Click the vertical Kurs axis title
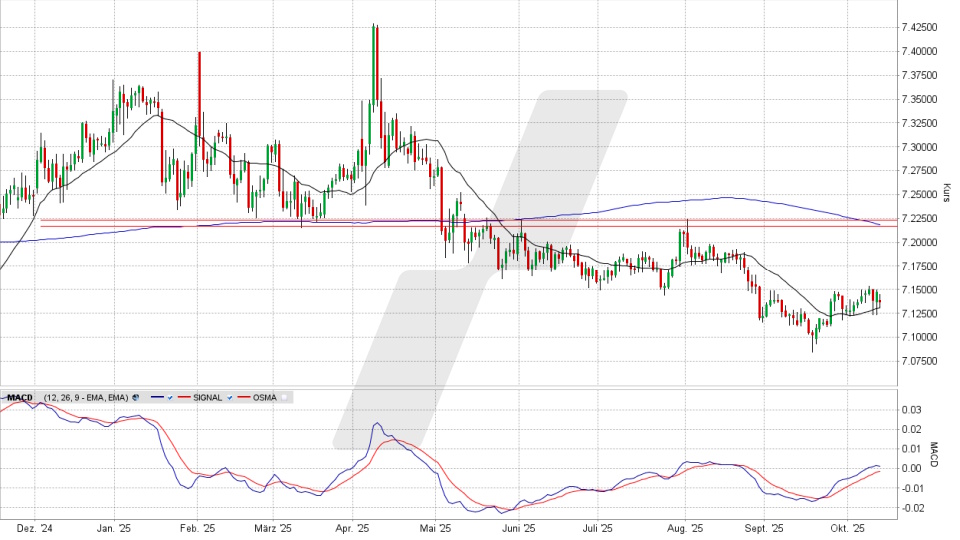Image resolution: width=960 pixels, height=540 pixels. tap(945, 192)
